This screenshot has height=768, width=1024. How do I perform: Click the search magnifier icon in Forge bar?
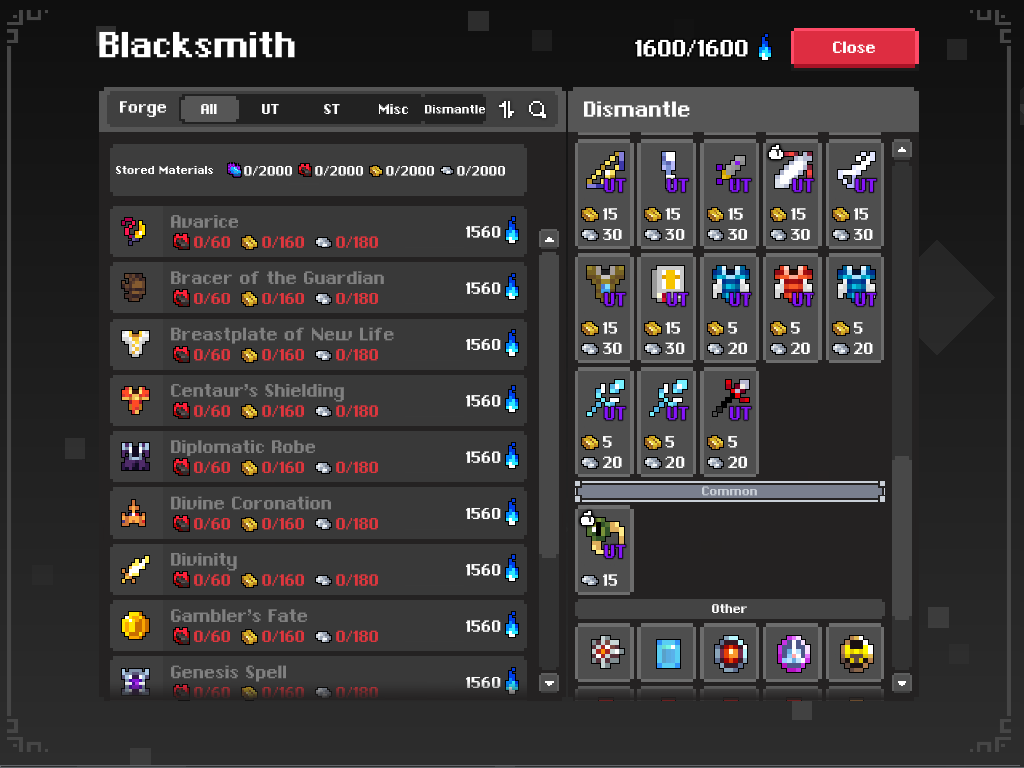(x=537, y=109)
